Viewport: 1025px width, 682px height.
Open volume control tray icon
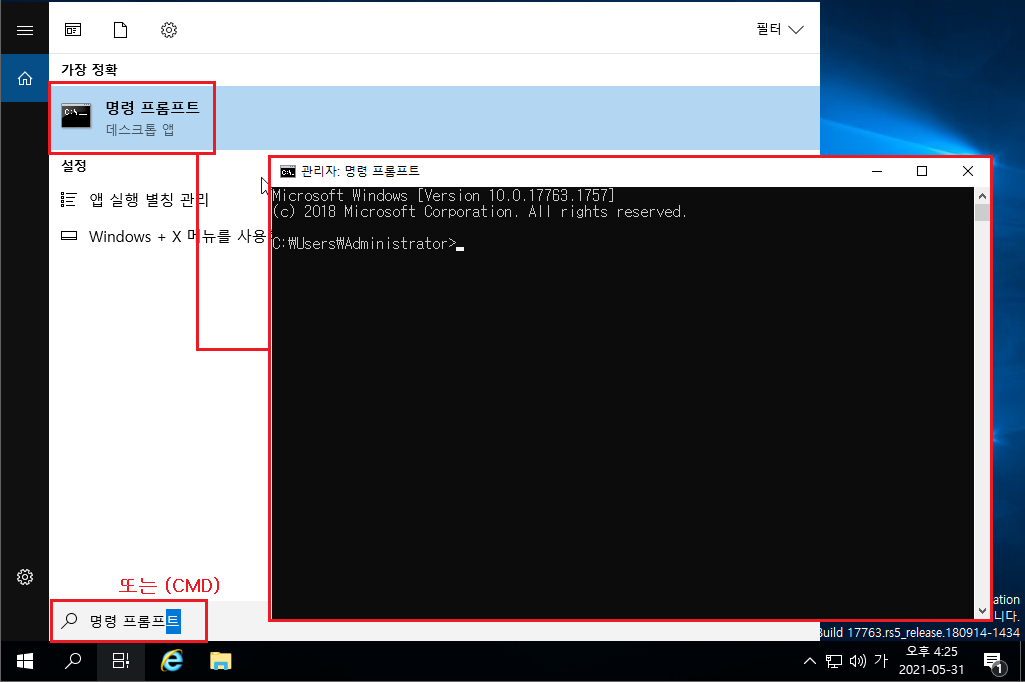click(x=857, y=661)
